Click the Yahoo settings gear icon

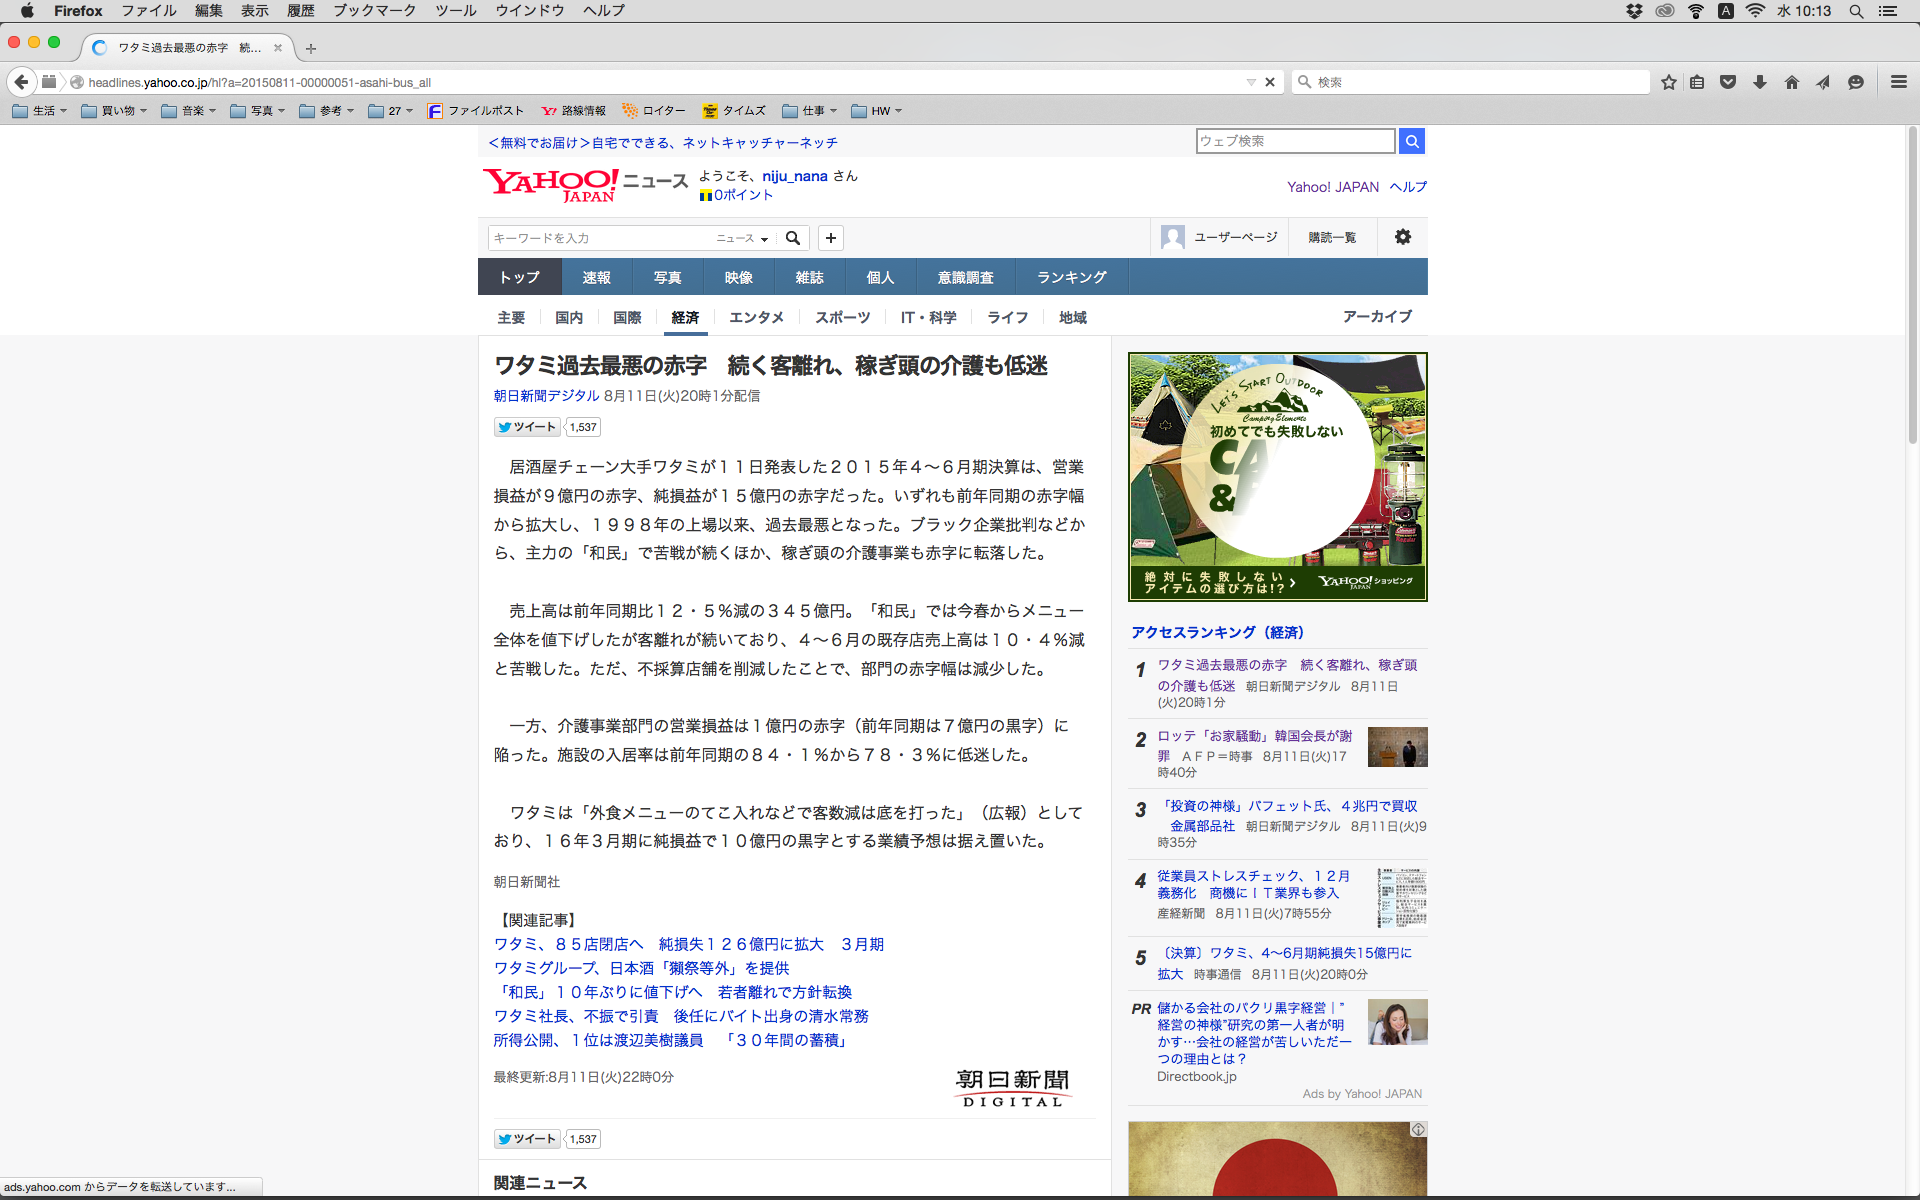[1402, 237]
